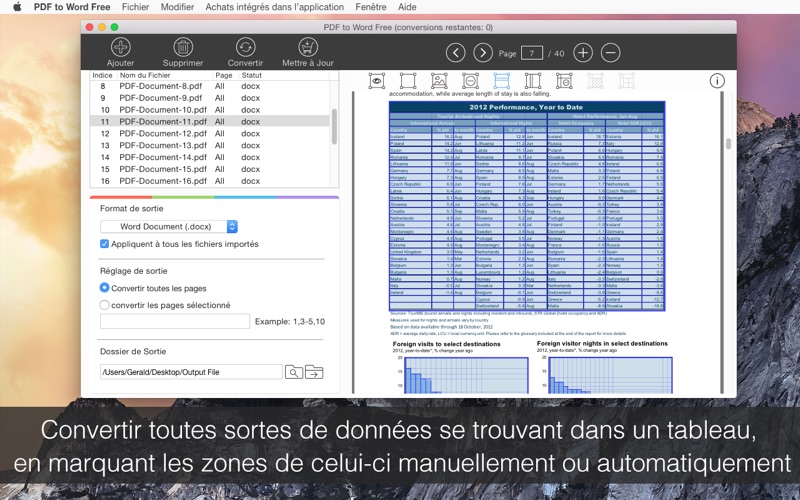Select PDF-Document-15.pdf row
The image size is (800, 500).
(x=210, y=169)
